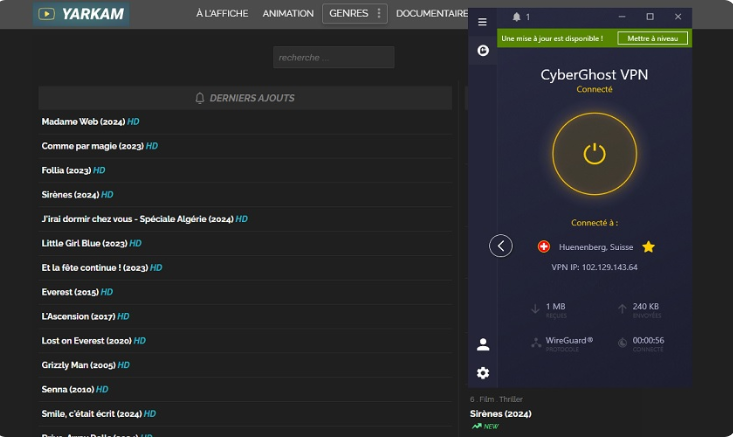Select Huenenberg, Suisse server location
This screenshot has height=438, width=733.
(595, 246)
